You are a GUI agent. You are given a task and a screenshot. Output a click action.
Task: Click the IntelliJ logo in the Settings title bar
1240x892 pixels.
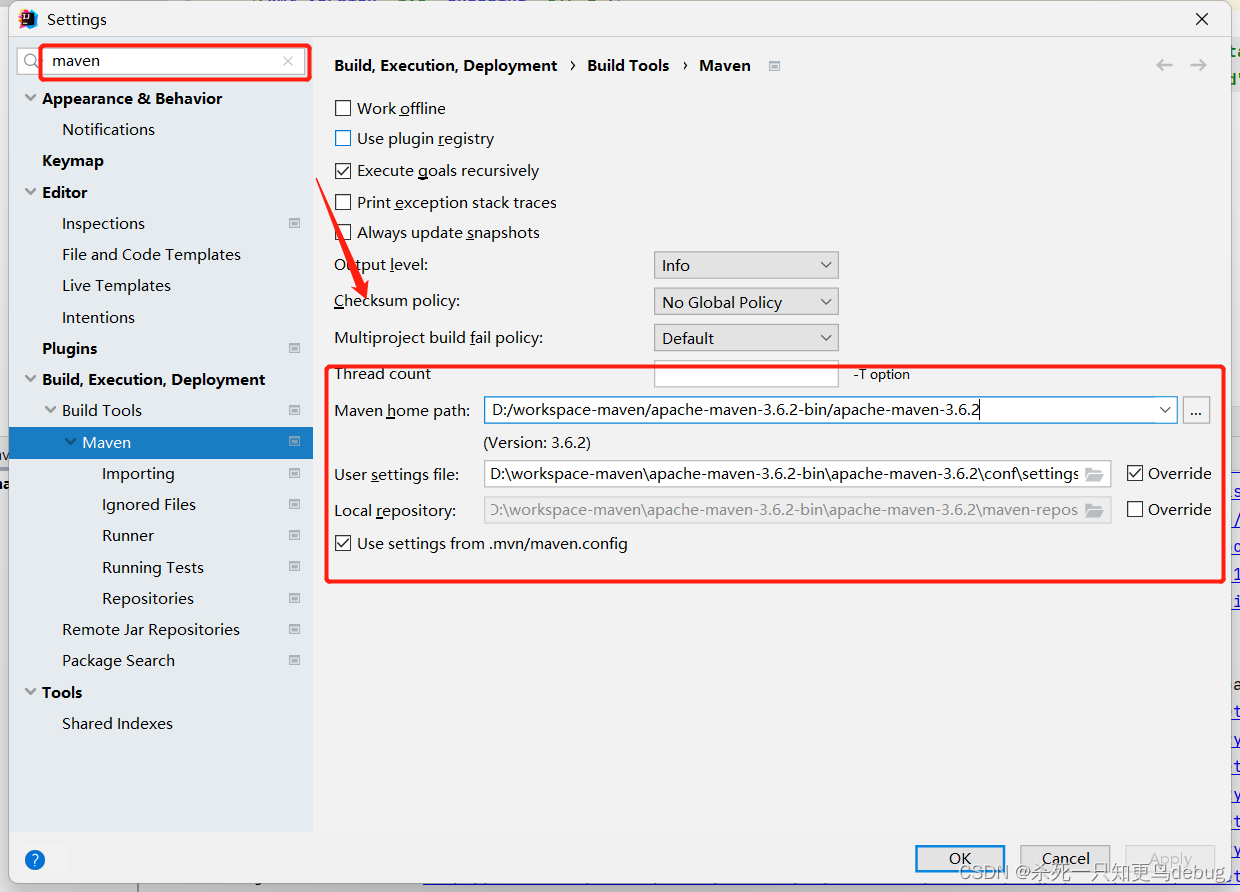pos(28,19)
